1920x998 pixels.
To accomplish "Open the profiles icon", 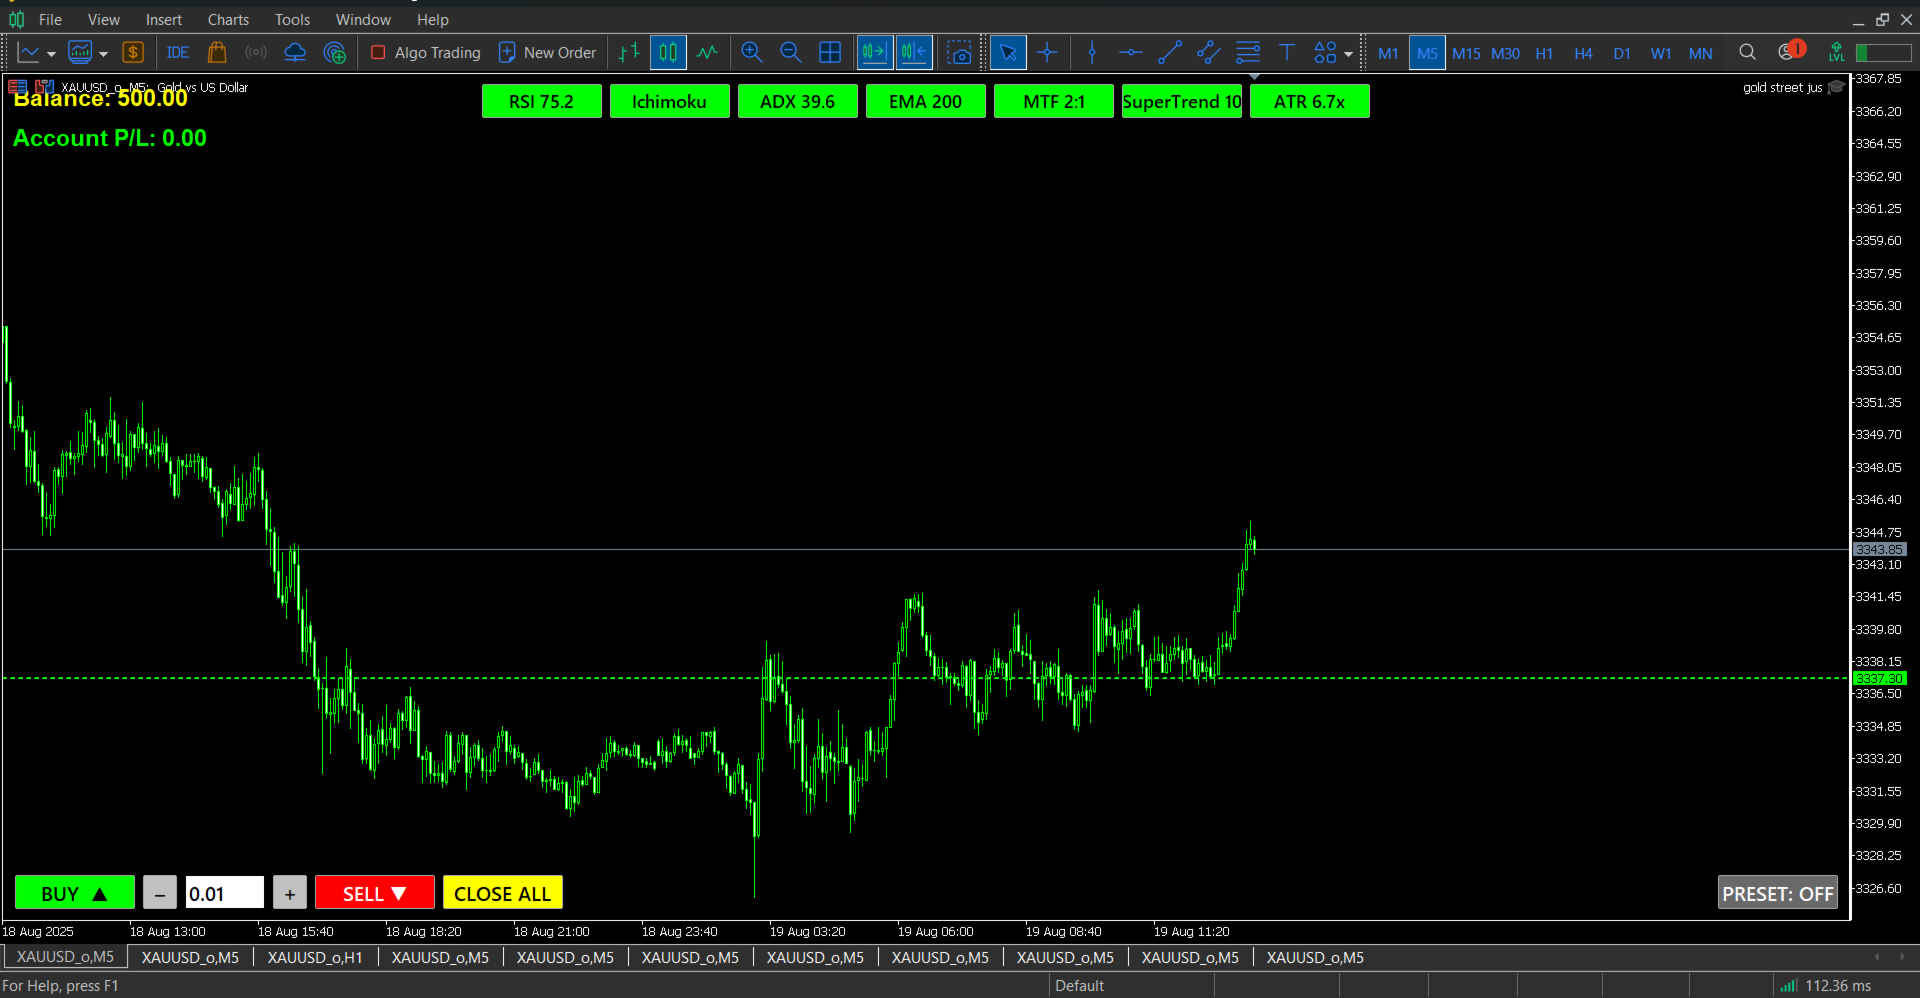I will [x=80, y=53].
